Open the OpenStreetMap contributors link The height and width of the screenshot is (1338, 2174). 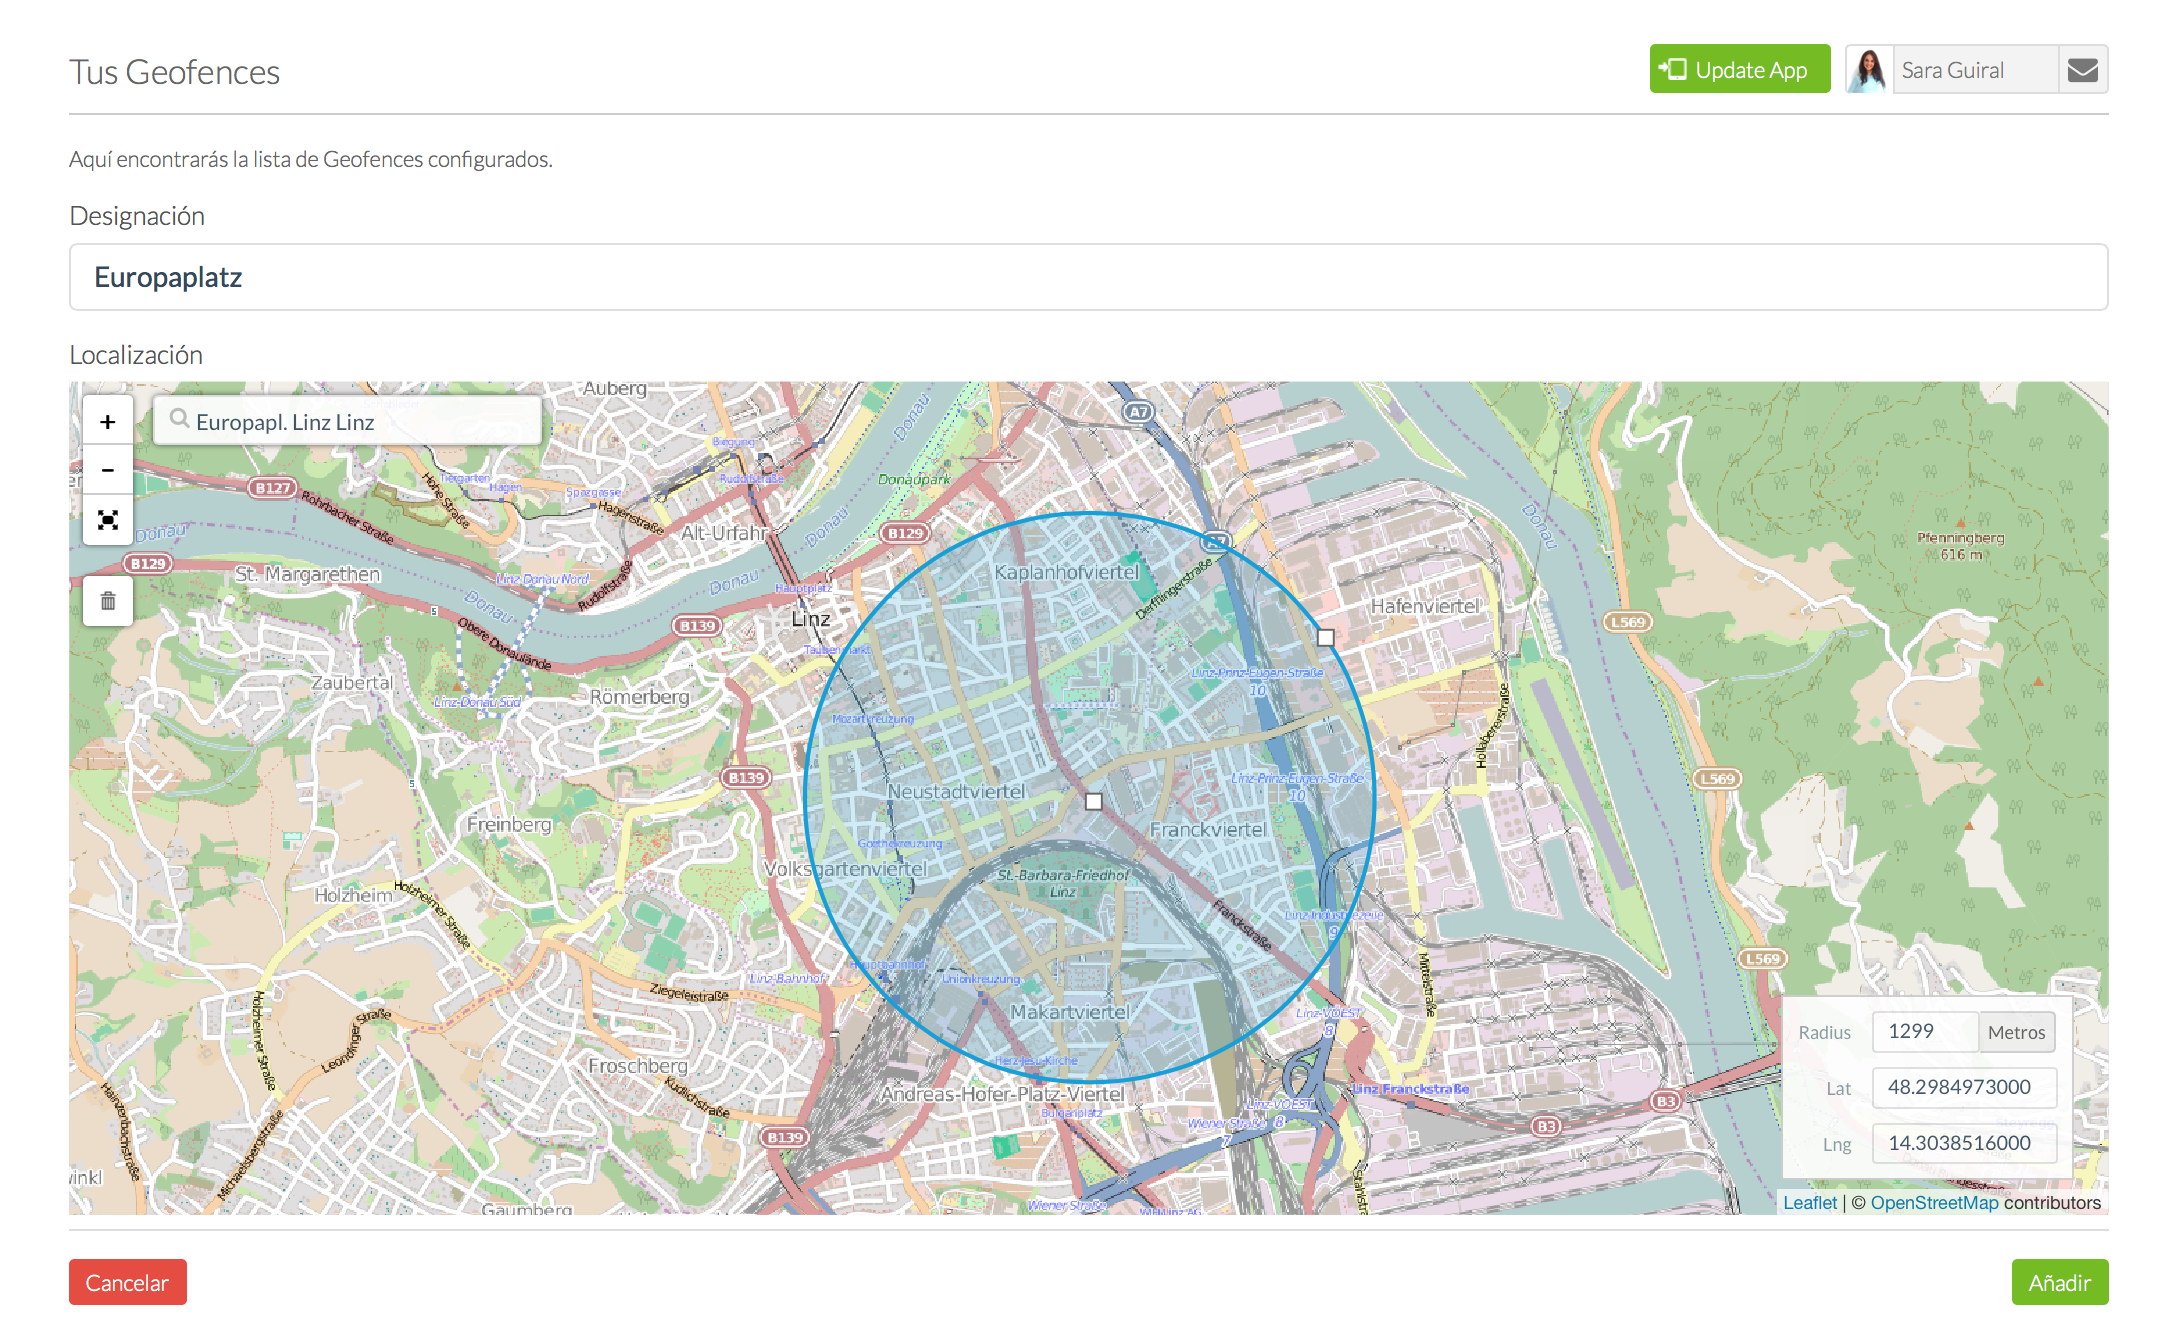1934,1203
